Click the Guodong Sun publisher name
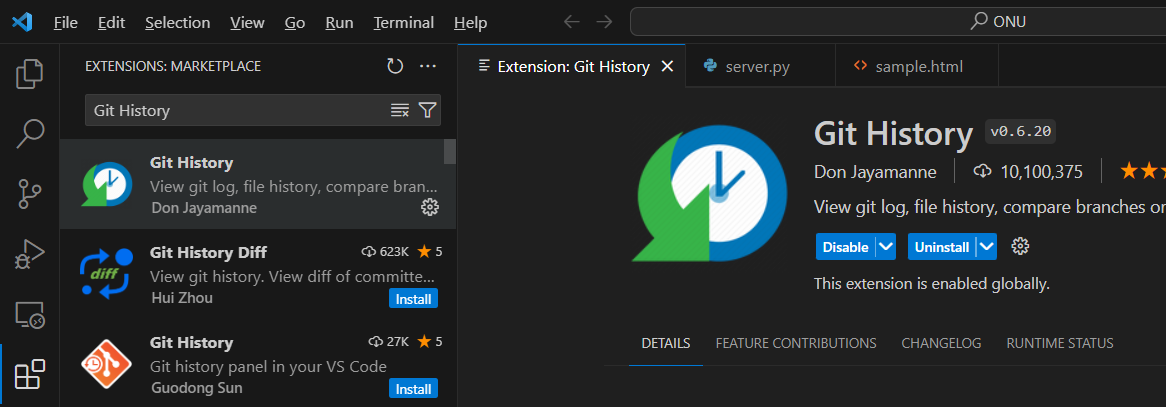Screen dimensions: 1166x407 click(x=197, y=388)
